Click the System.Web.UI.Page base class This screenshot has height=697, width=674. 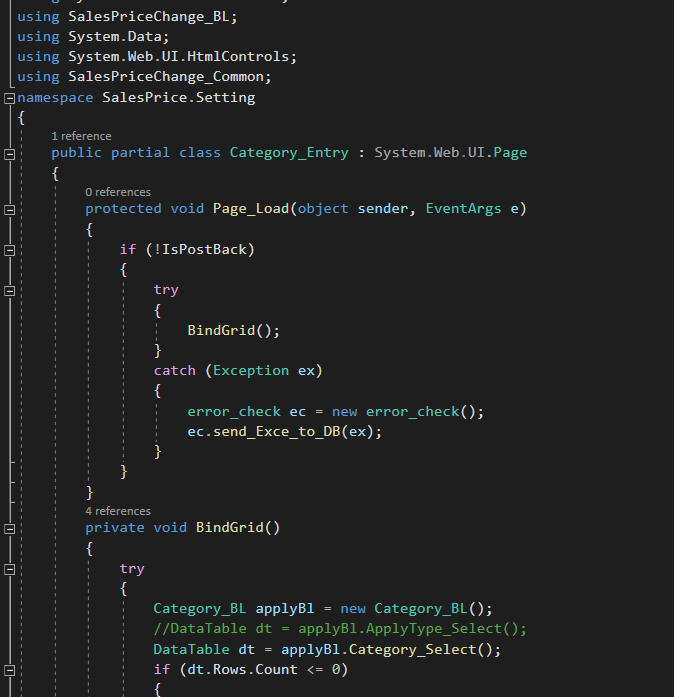pos(450,152)
